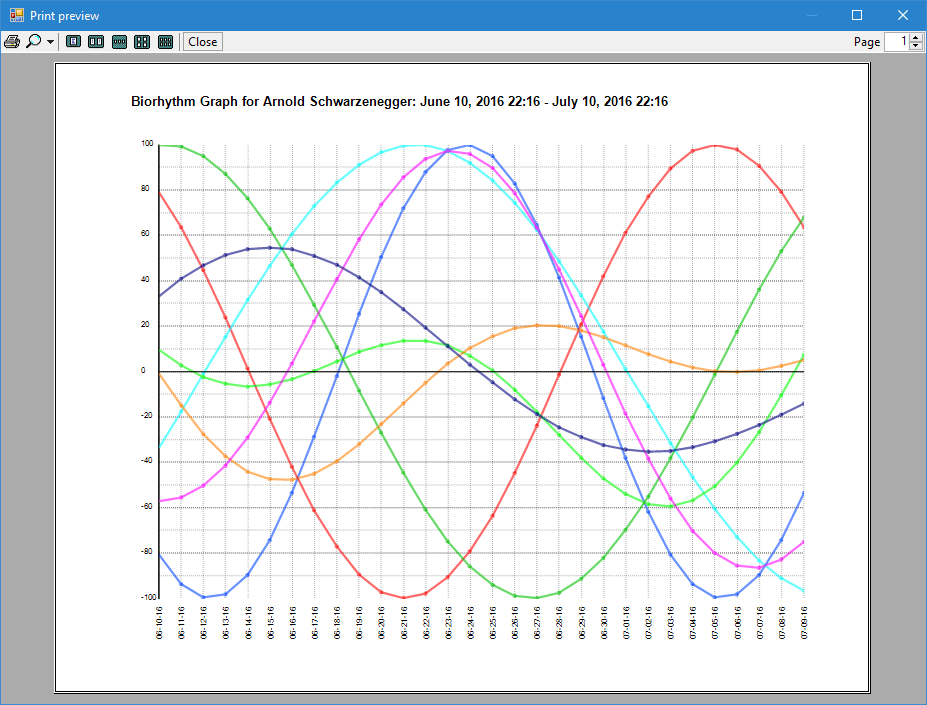Click the -100 y-axis label
The image size is (927, 705).
pos(148,597)
